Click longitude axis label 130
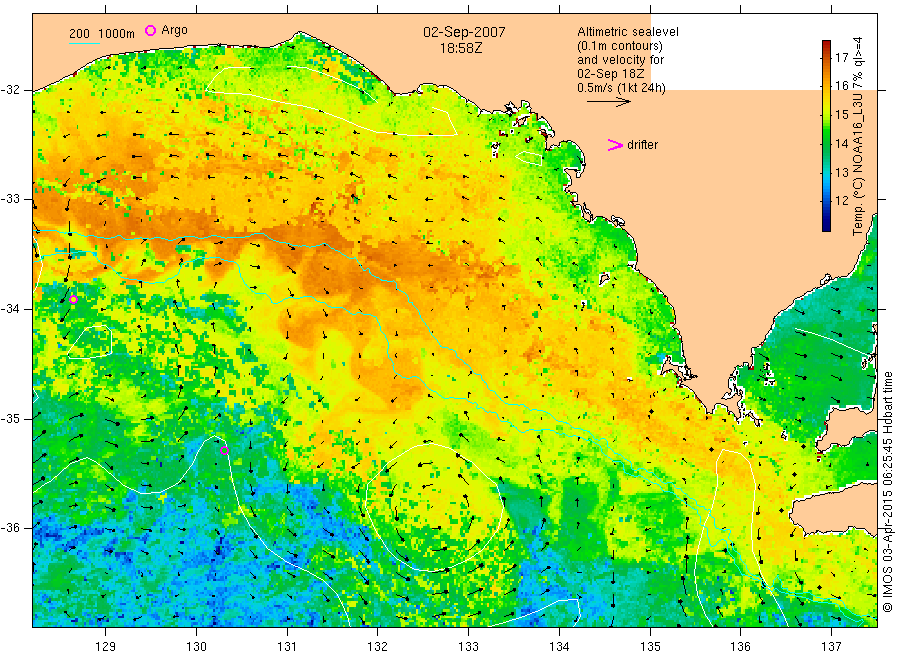The width and height of the screenshot is (900, 660). point(196,646)
